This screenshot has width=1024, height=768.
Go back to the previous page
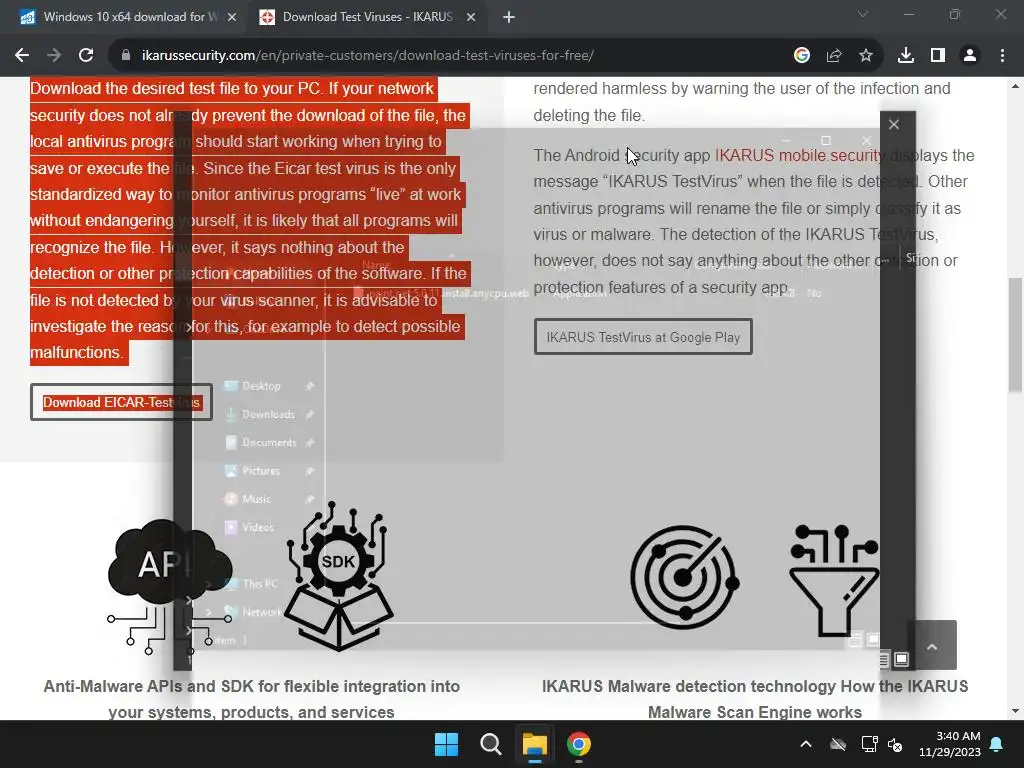[x=22, y=56]
